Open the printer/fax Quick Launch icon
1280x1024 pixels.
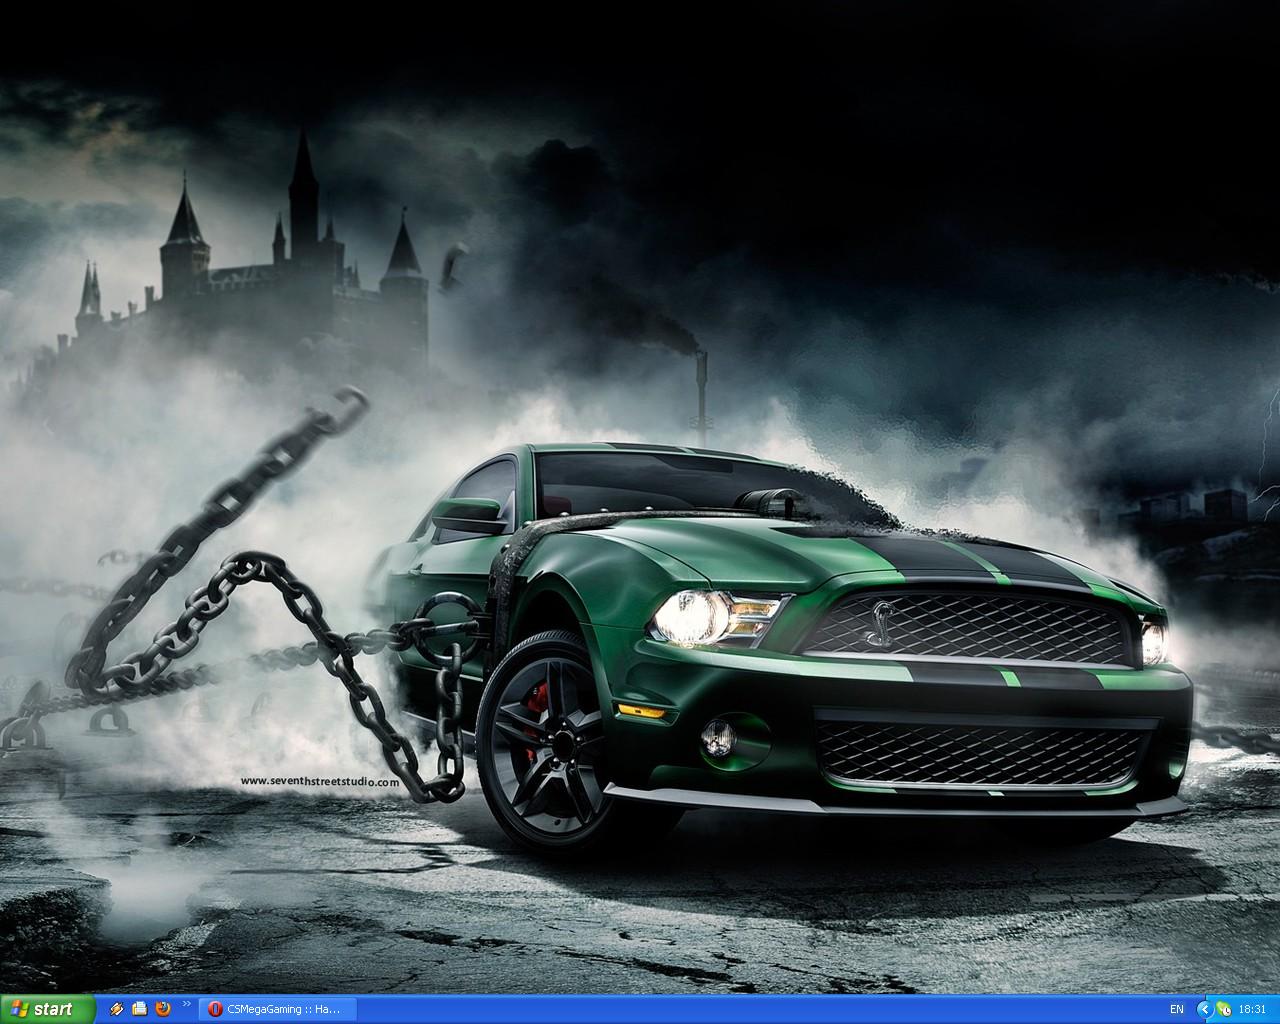pyautogui.click(x=140, y=1009)
